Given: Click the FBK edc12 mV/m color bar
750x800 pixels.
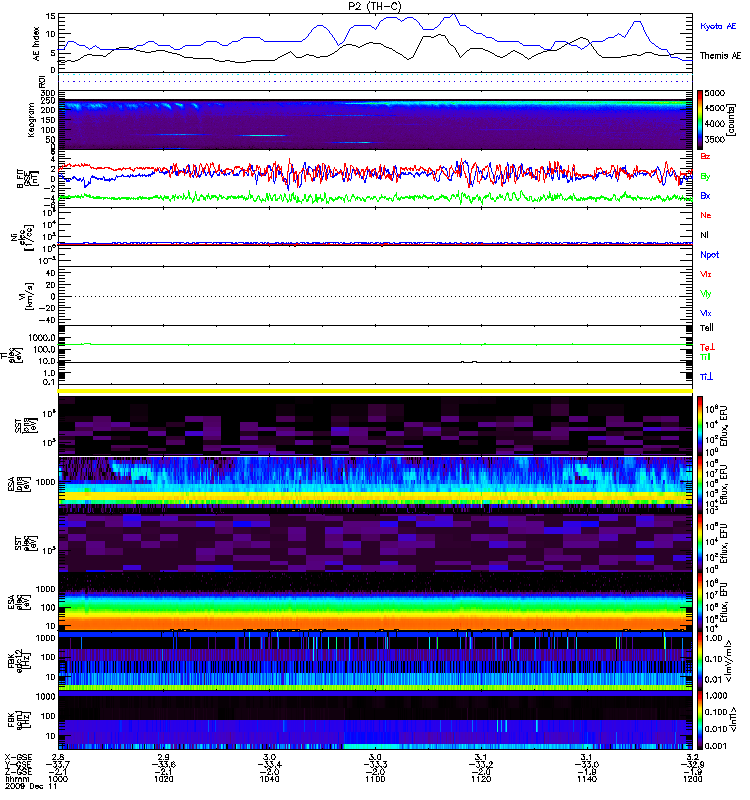Looking at the screenshot, I should point(700,661).
